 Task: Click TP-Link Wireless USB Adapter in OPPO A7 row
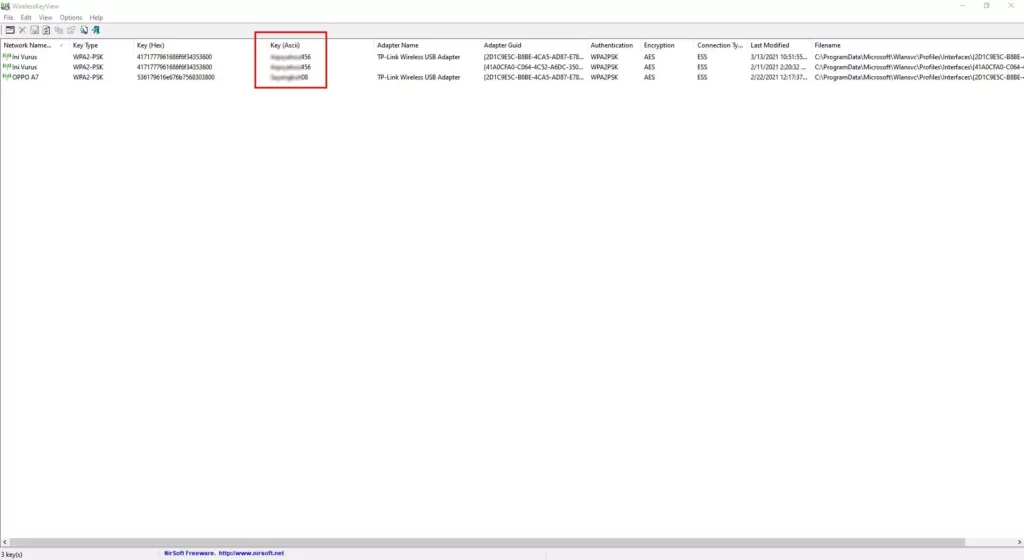click(x=419, y=77)
